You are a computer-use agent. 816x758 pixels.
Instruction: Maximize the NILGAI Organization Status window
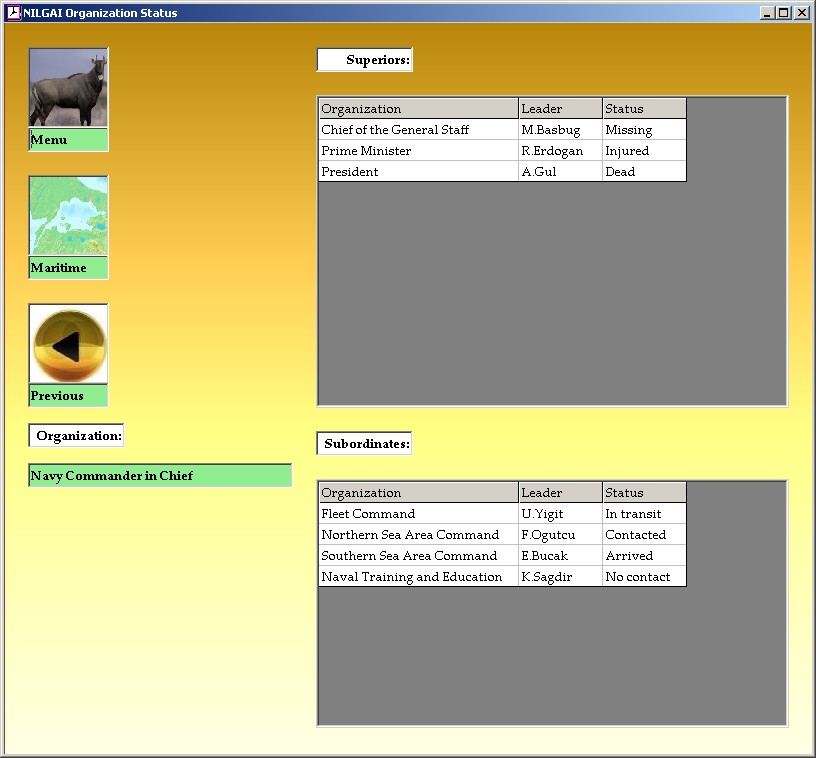[784, 13]
